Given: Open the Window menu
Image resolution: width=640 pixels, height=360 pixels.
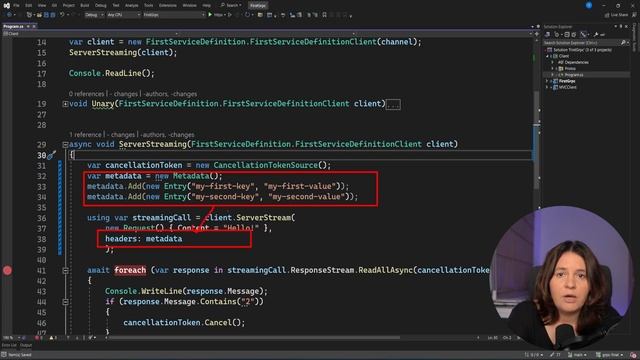Looking at the screenshot, I should coord(189,5).
